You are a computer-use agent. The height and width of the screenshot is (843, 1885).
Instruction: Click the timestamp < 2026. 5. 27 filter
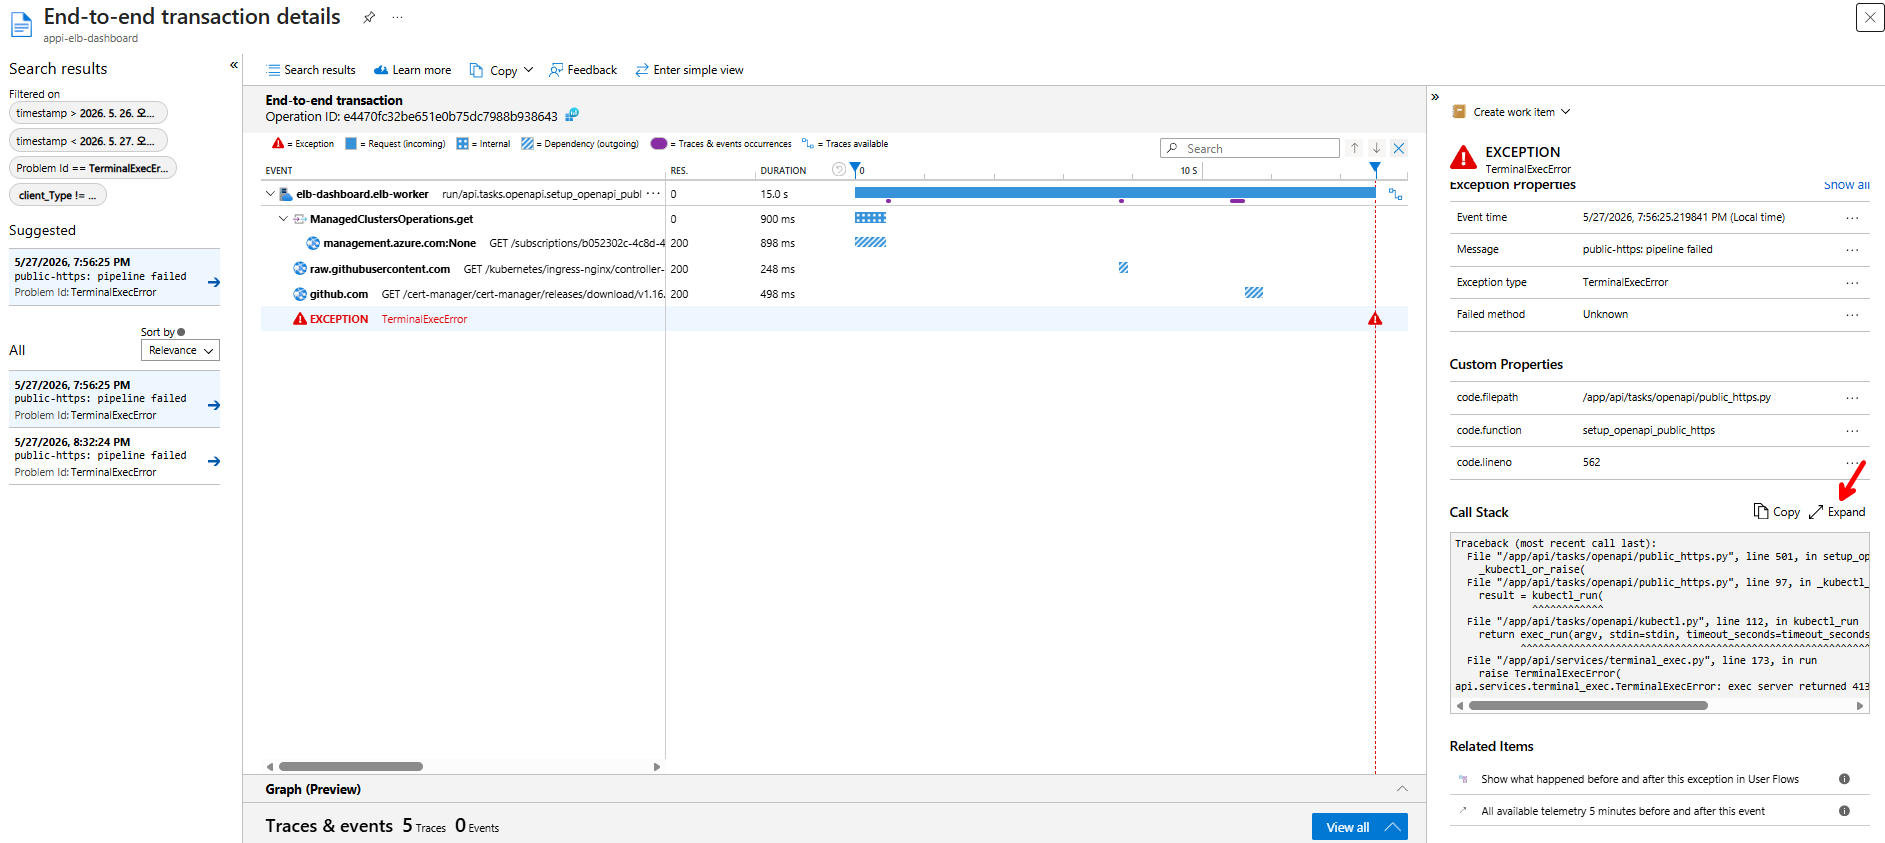tap(88, 141)
